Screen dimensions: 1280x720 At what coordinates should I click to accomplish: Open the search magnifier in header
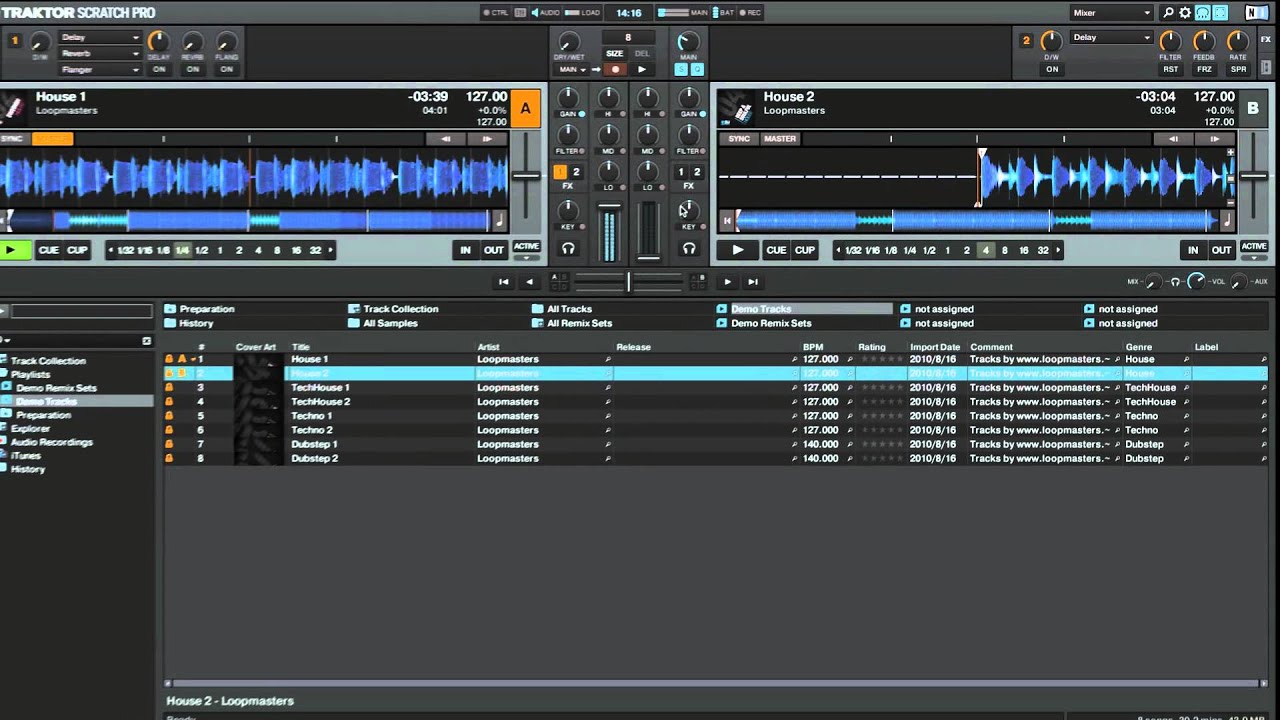pos(1168,13)
